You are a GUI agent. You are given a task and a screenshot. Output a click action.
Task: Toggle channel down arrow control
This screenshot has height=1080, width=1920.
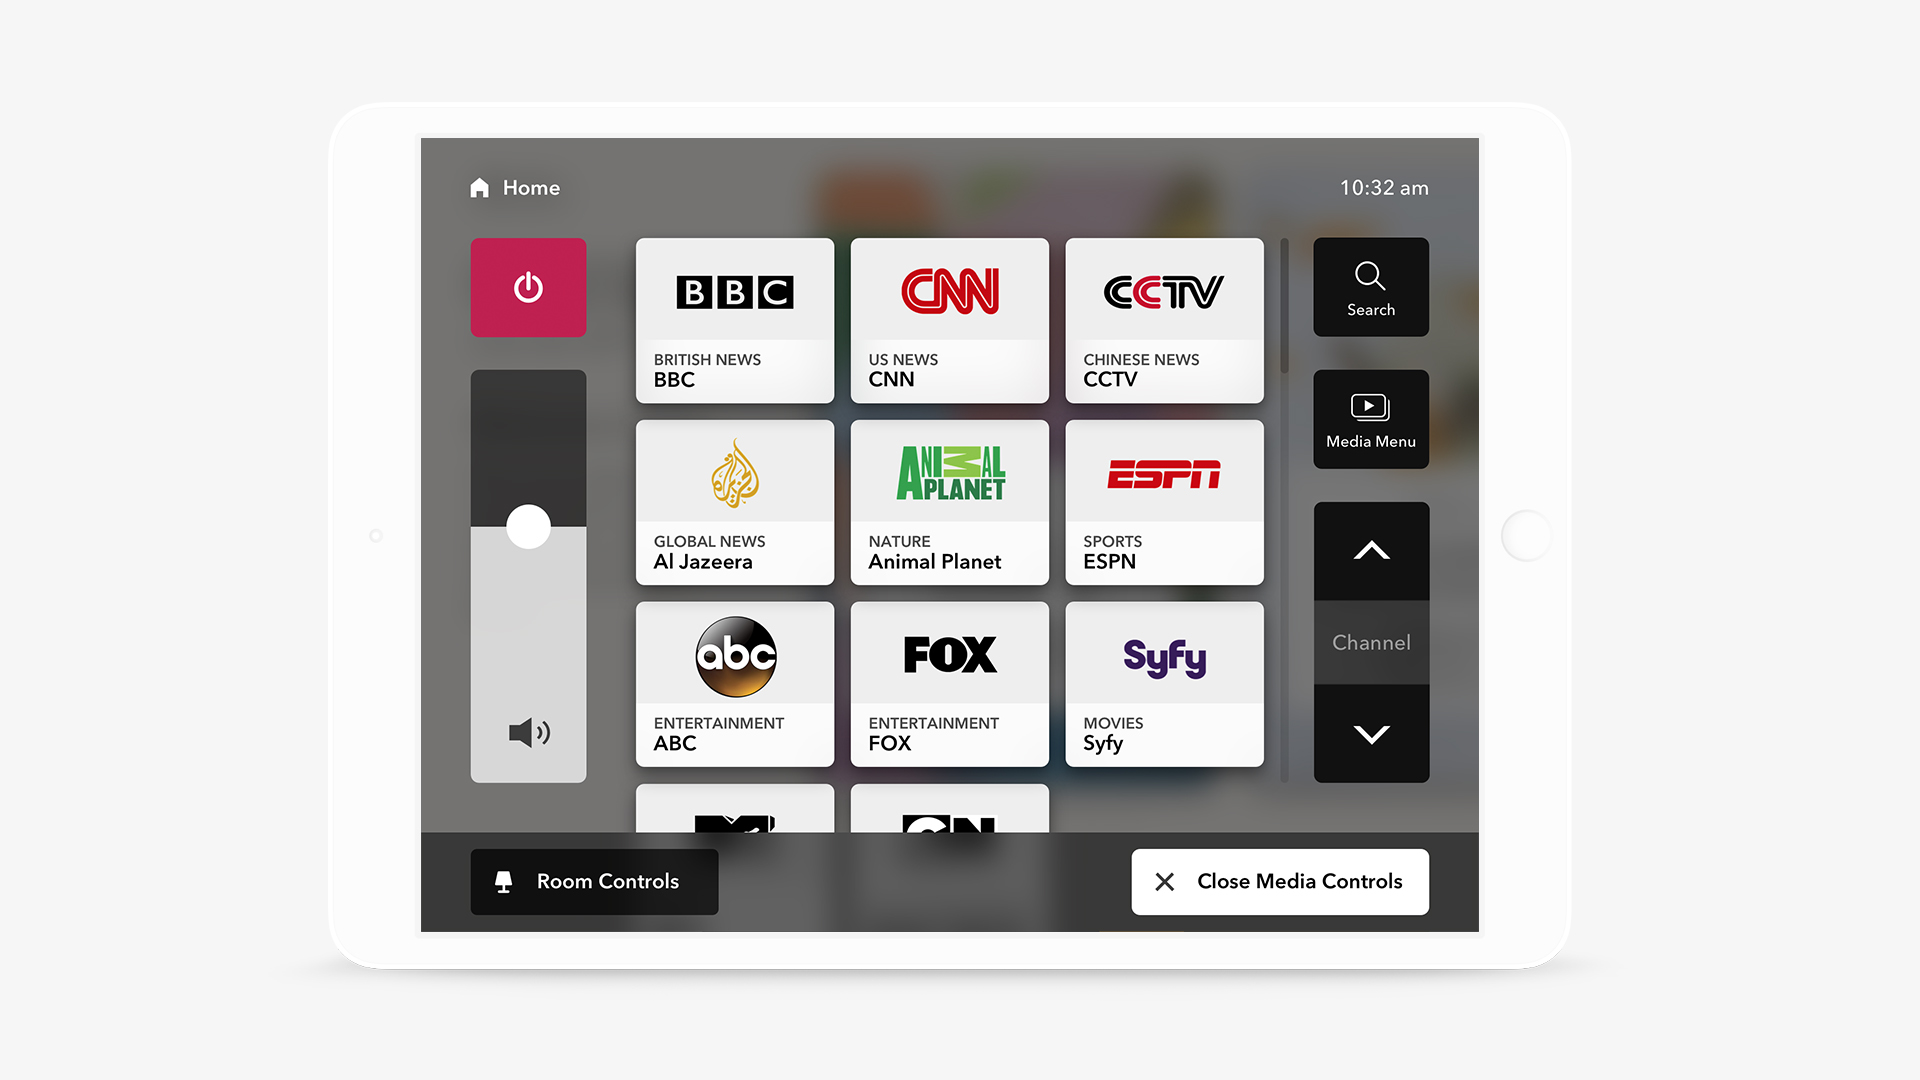pos(1371,733)
